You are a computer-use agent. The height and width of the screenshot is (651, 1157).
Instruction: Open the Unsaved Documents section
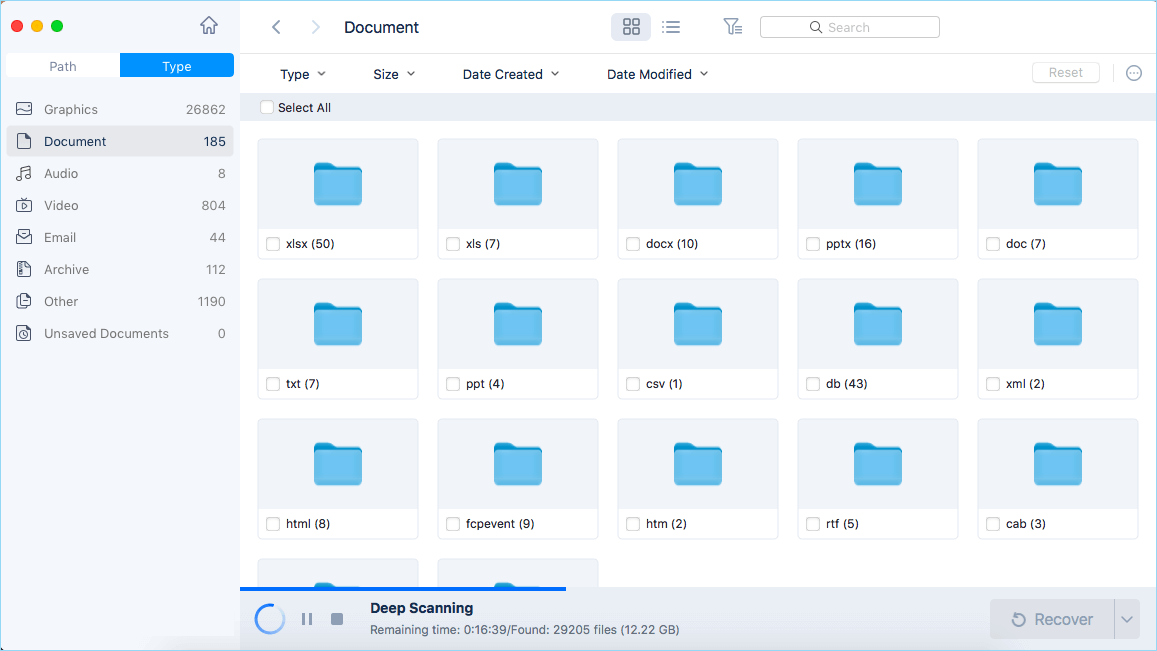104,333
